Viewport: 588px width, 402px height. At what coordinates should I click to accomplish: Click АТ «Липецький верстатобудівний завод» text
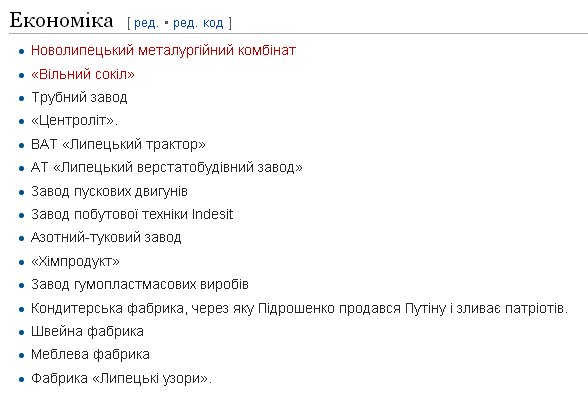click(x=166, y=167)
